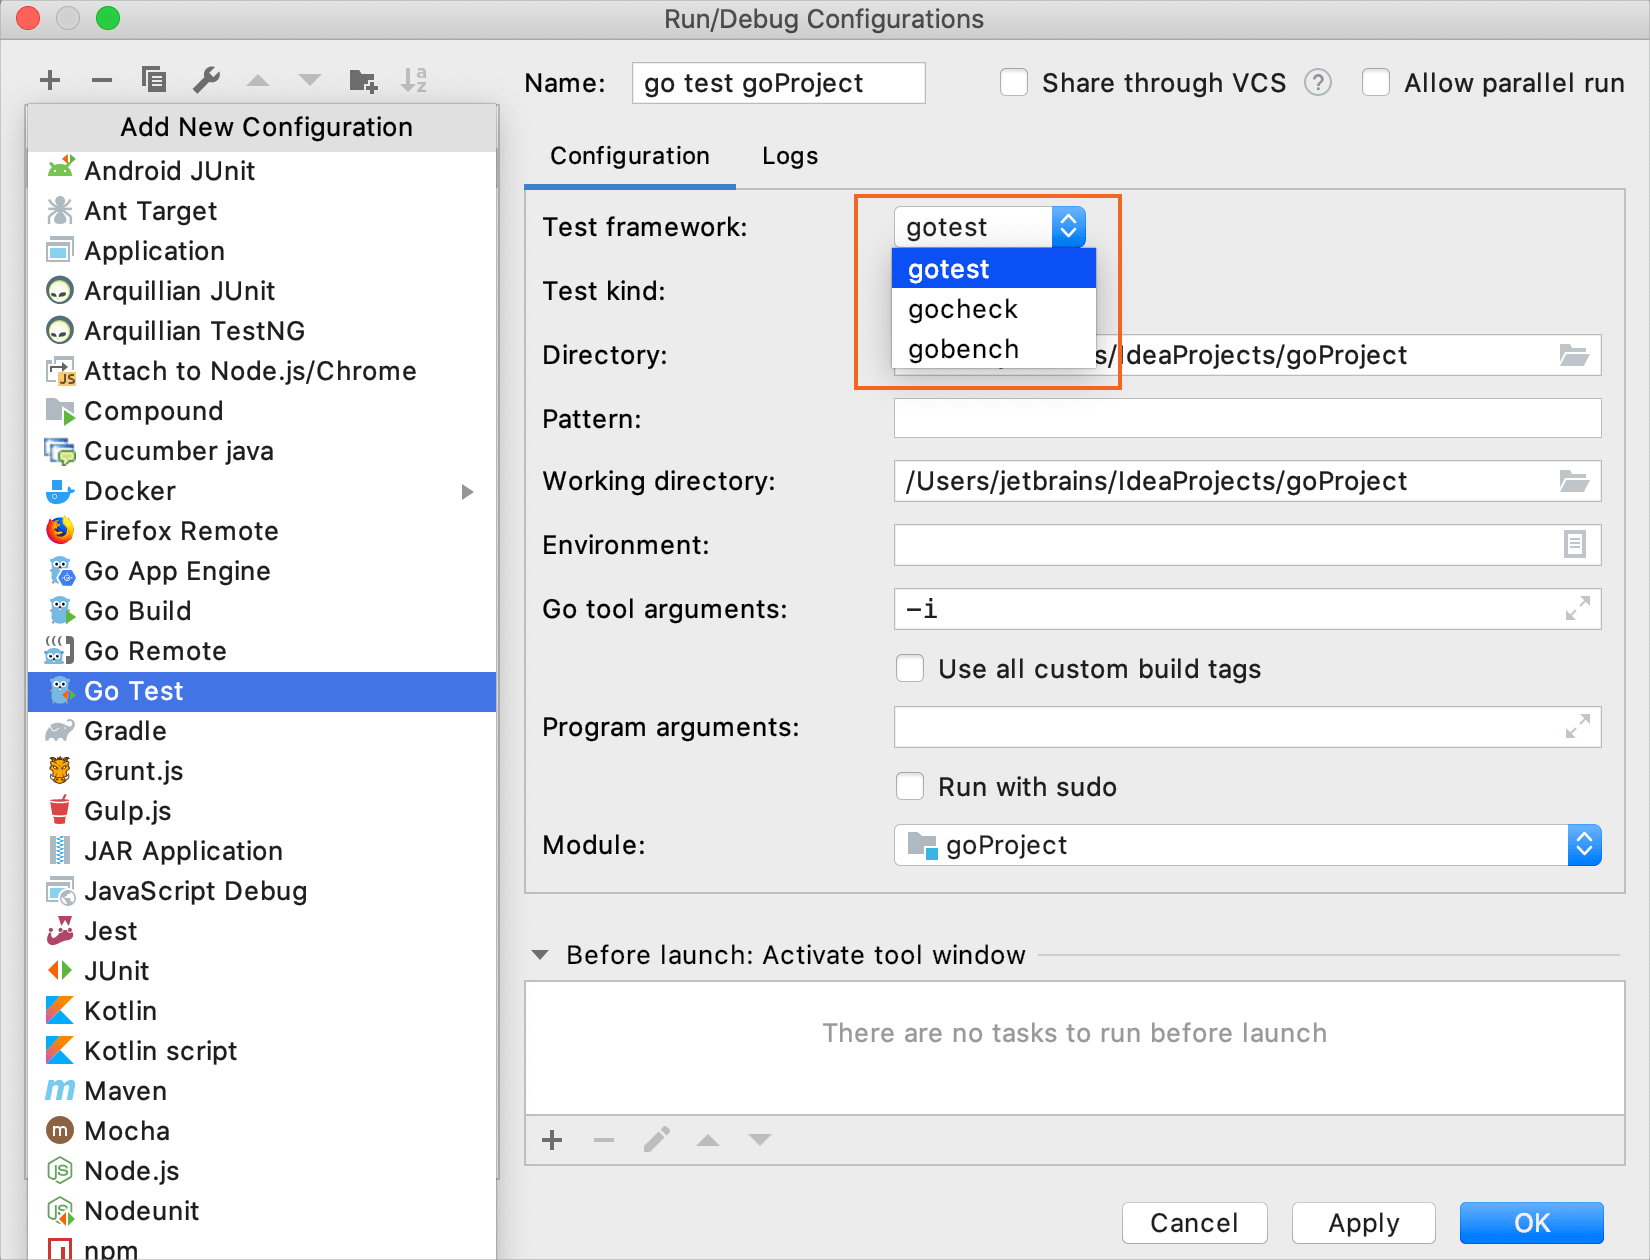
Task: Open the Module selection dropdown
Action: pos(1585,845)
